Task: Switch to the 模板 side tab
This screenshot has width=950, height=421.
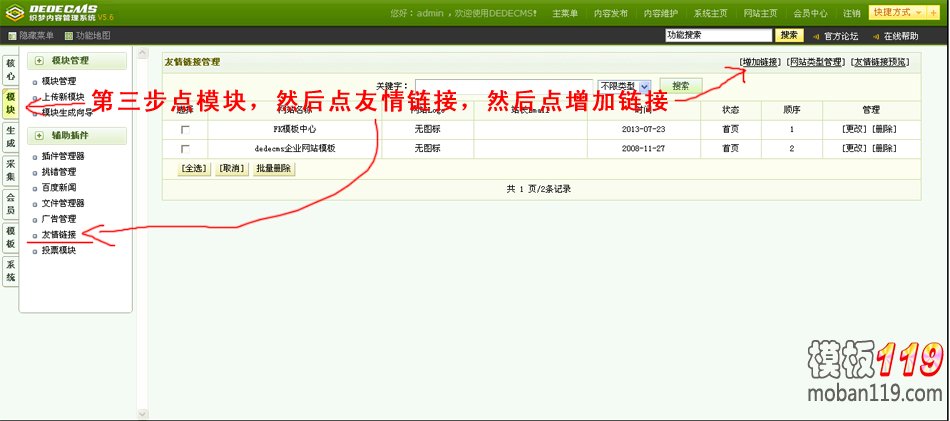Action: click(x=11, y=237)
